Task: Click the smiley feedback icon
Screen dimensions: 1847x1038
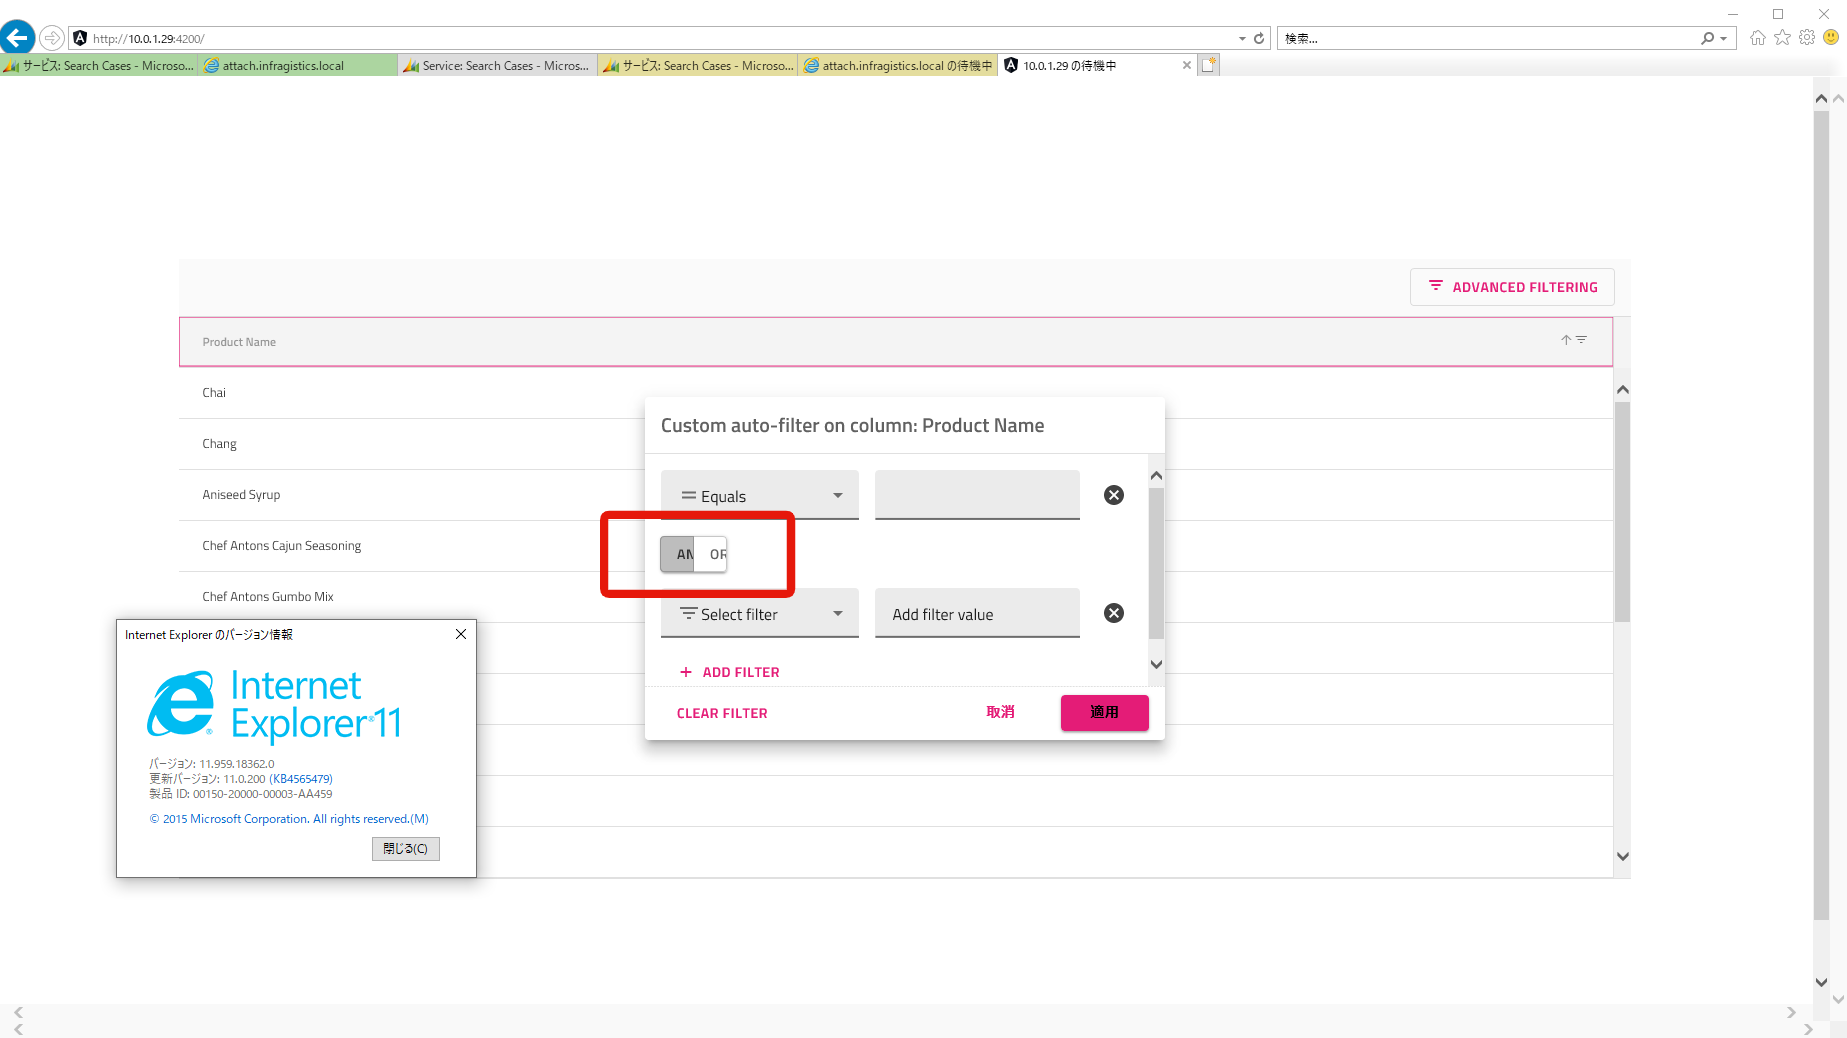Action: point(1830,37)
